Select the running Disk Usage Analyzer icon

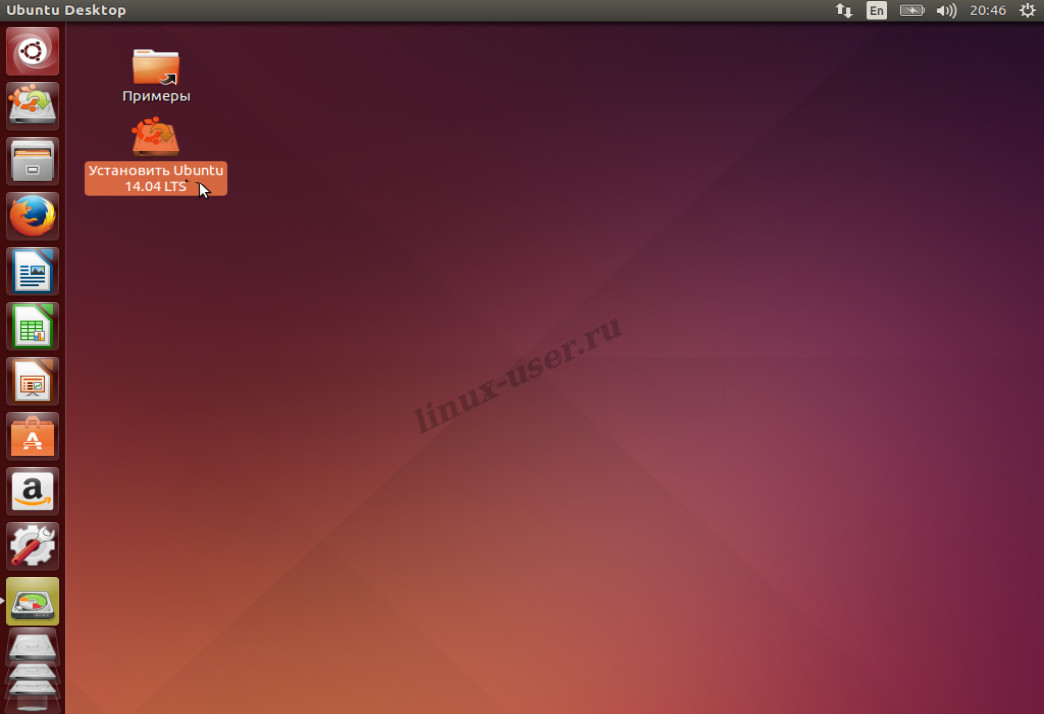(x=33, y=601)
